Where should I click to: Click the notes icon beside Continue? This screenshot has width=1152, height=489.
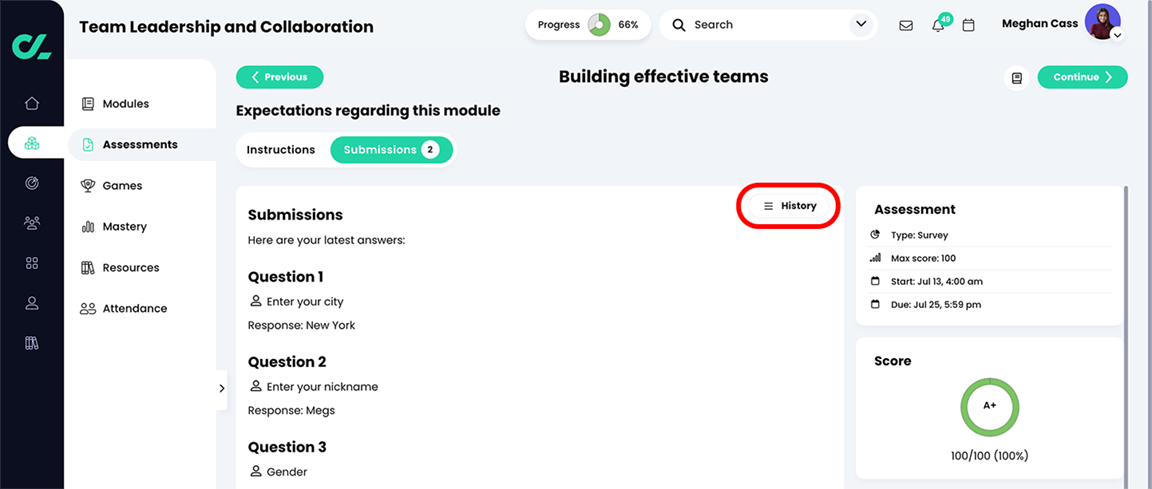click(1017, 77)
